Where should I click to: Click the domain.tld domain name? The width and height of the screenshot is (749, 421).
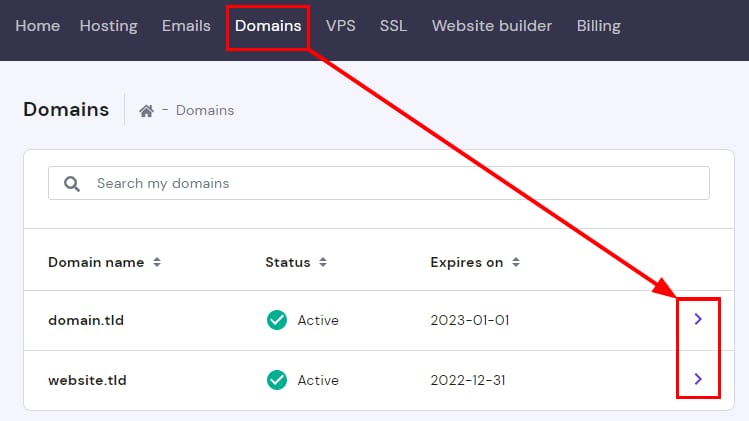86,321
